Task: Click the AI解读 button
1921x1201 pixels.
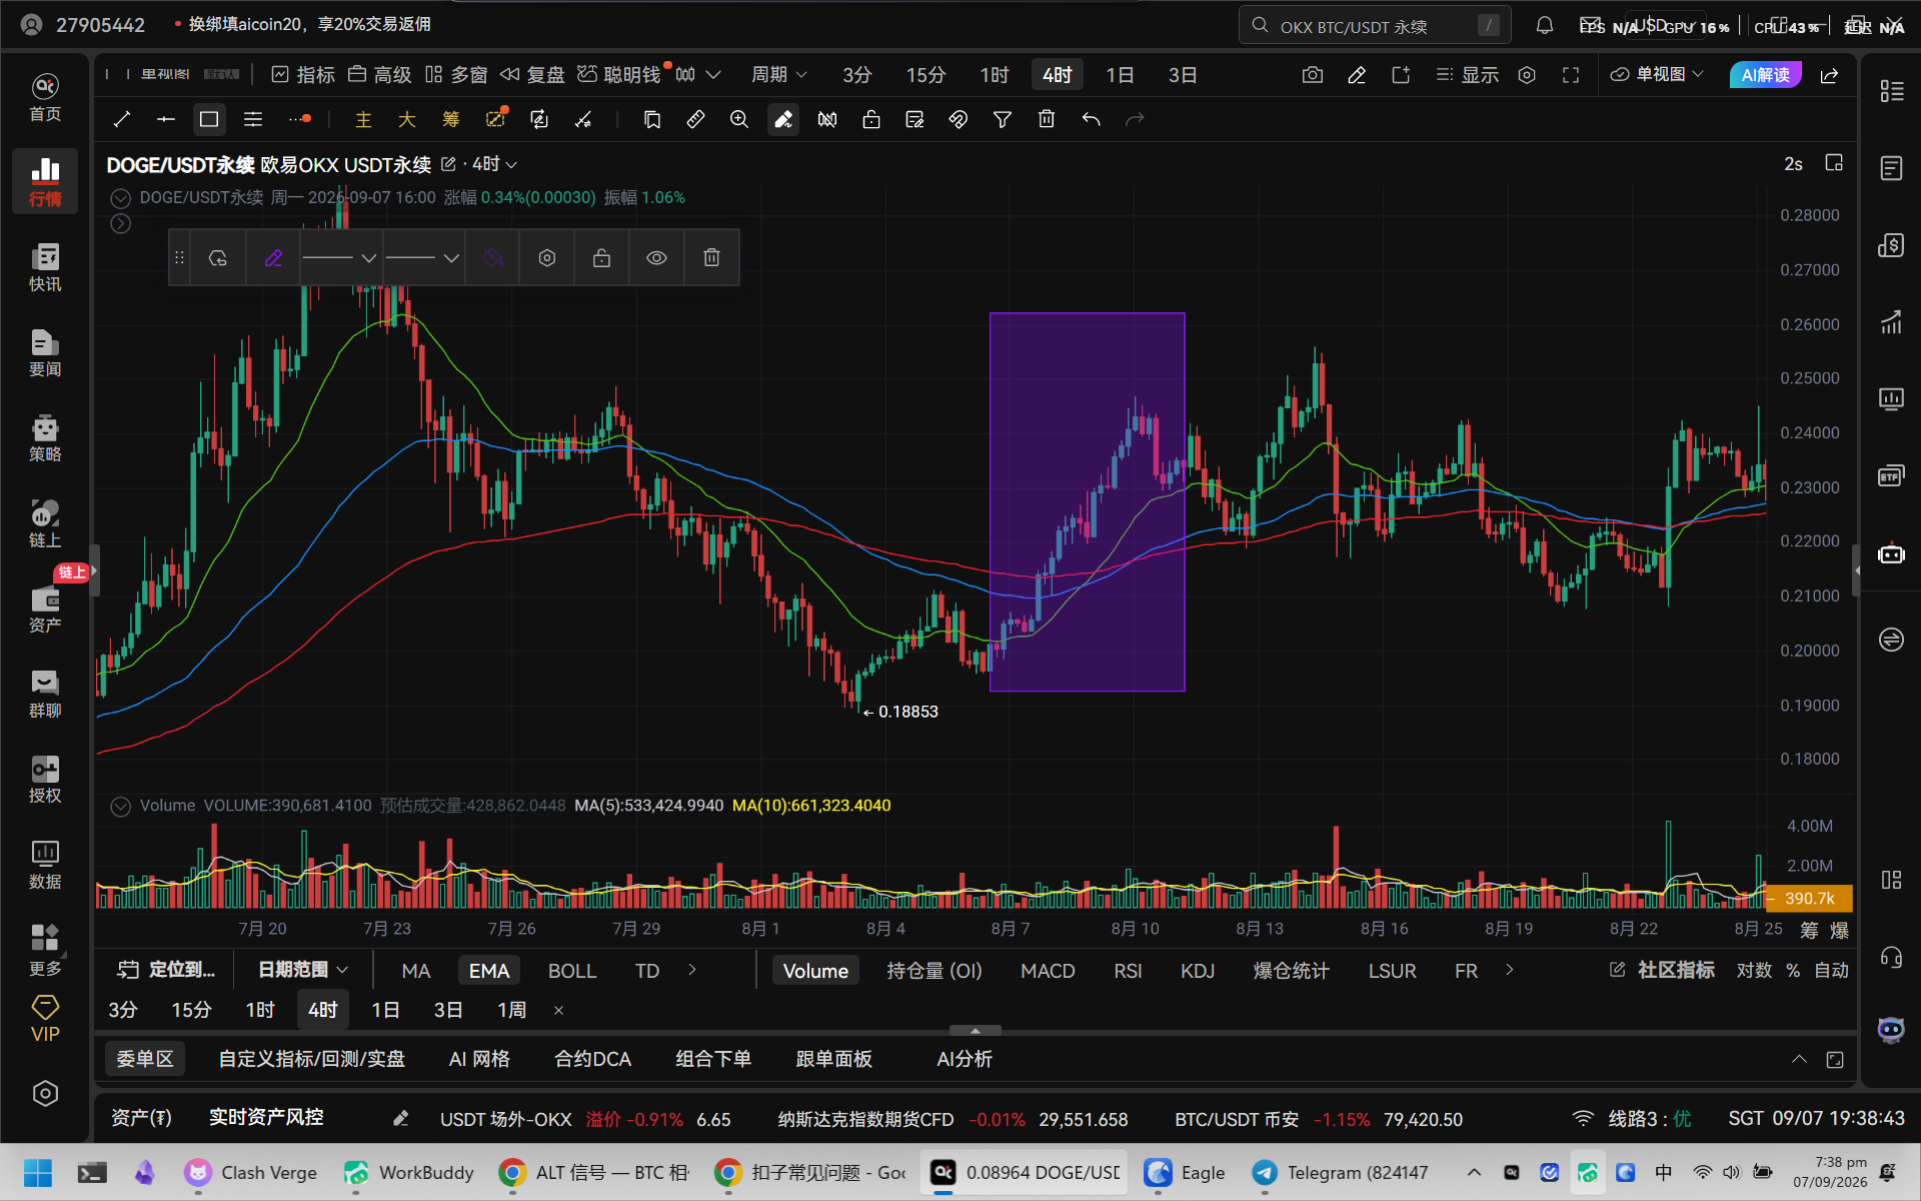Action: (1765, 75)
